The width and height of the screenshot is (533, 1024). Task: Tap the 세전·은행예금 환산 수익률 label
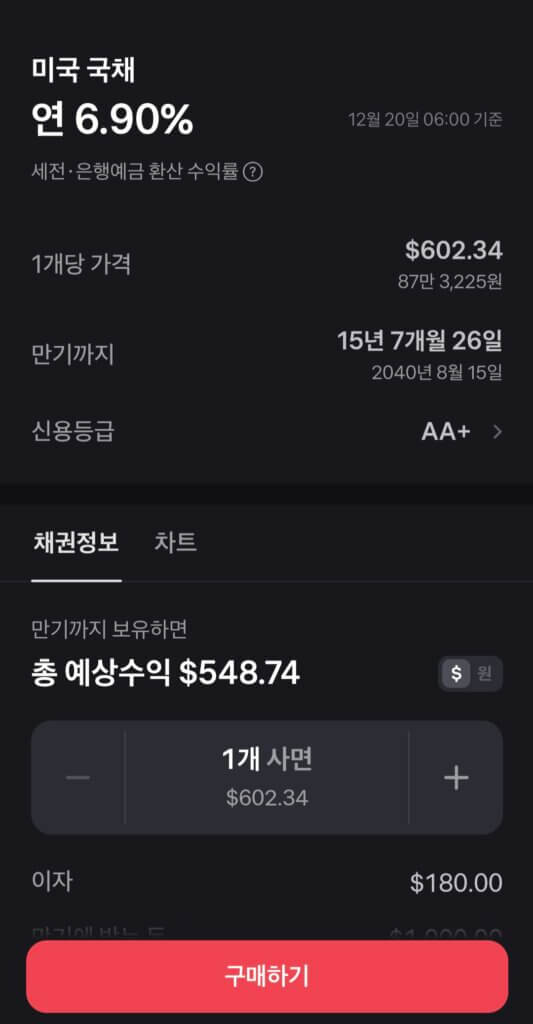[x=135, y=172]
